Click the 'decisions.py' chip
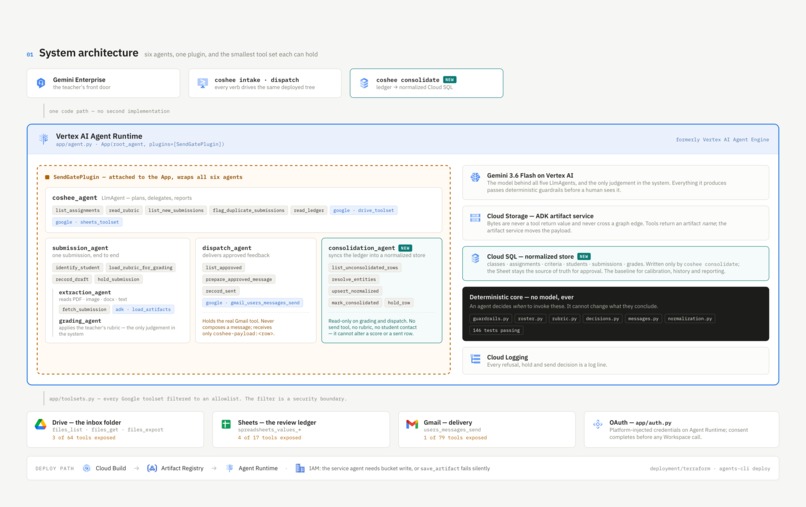 coord(602,319)
